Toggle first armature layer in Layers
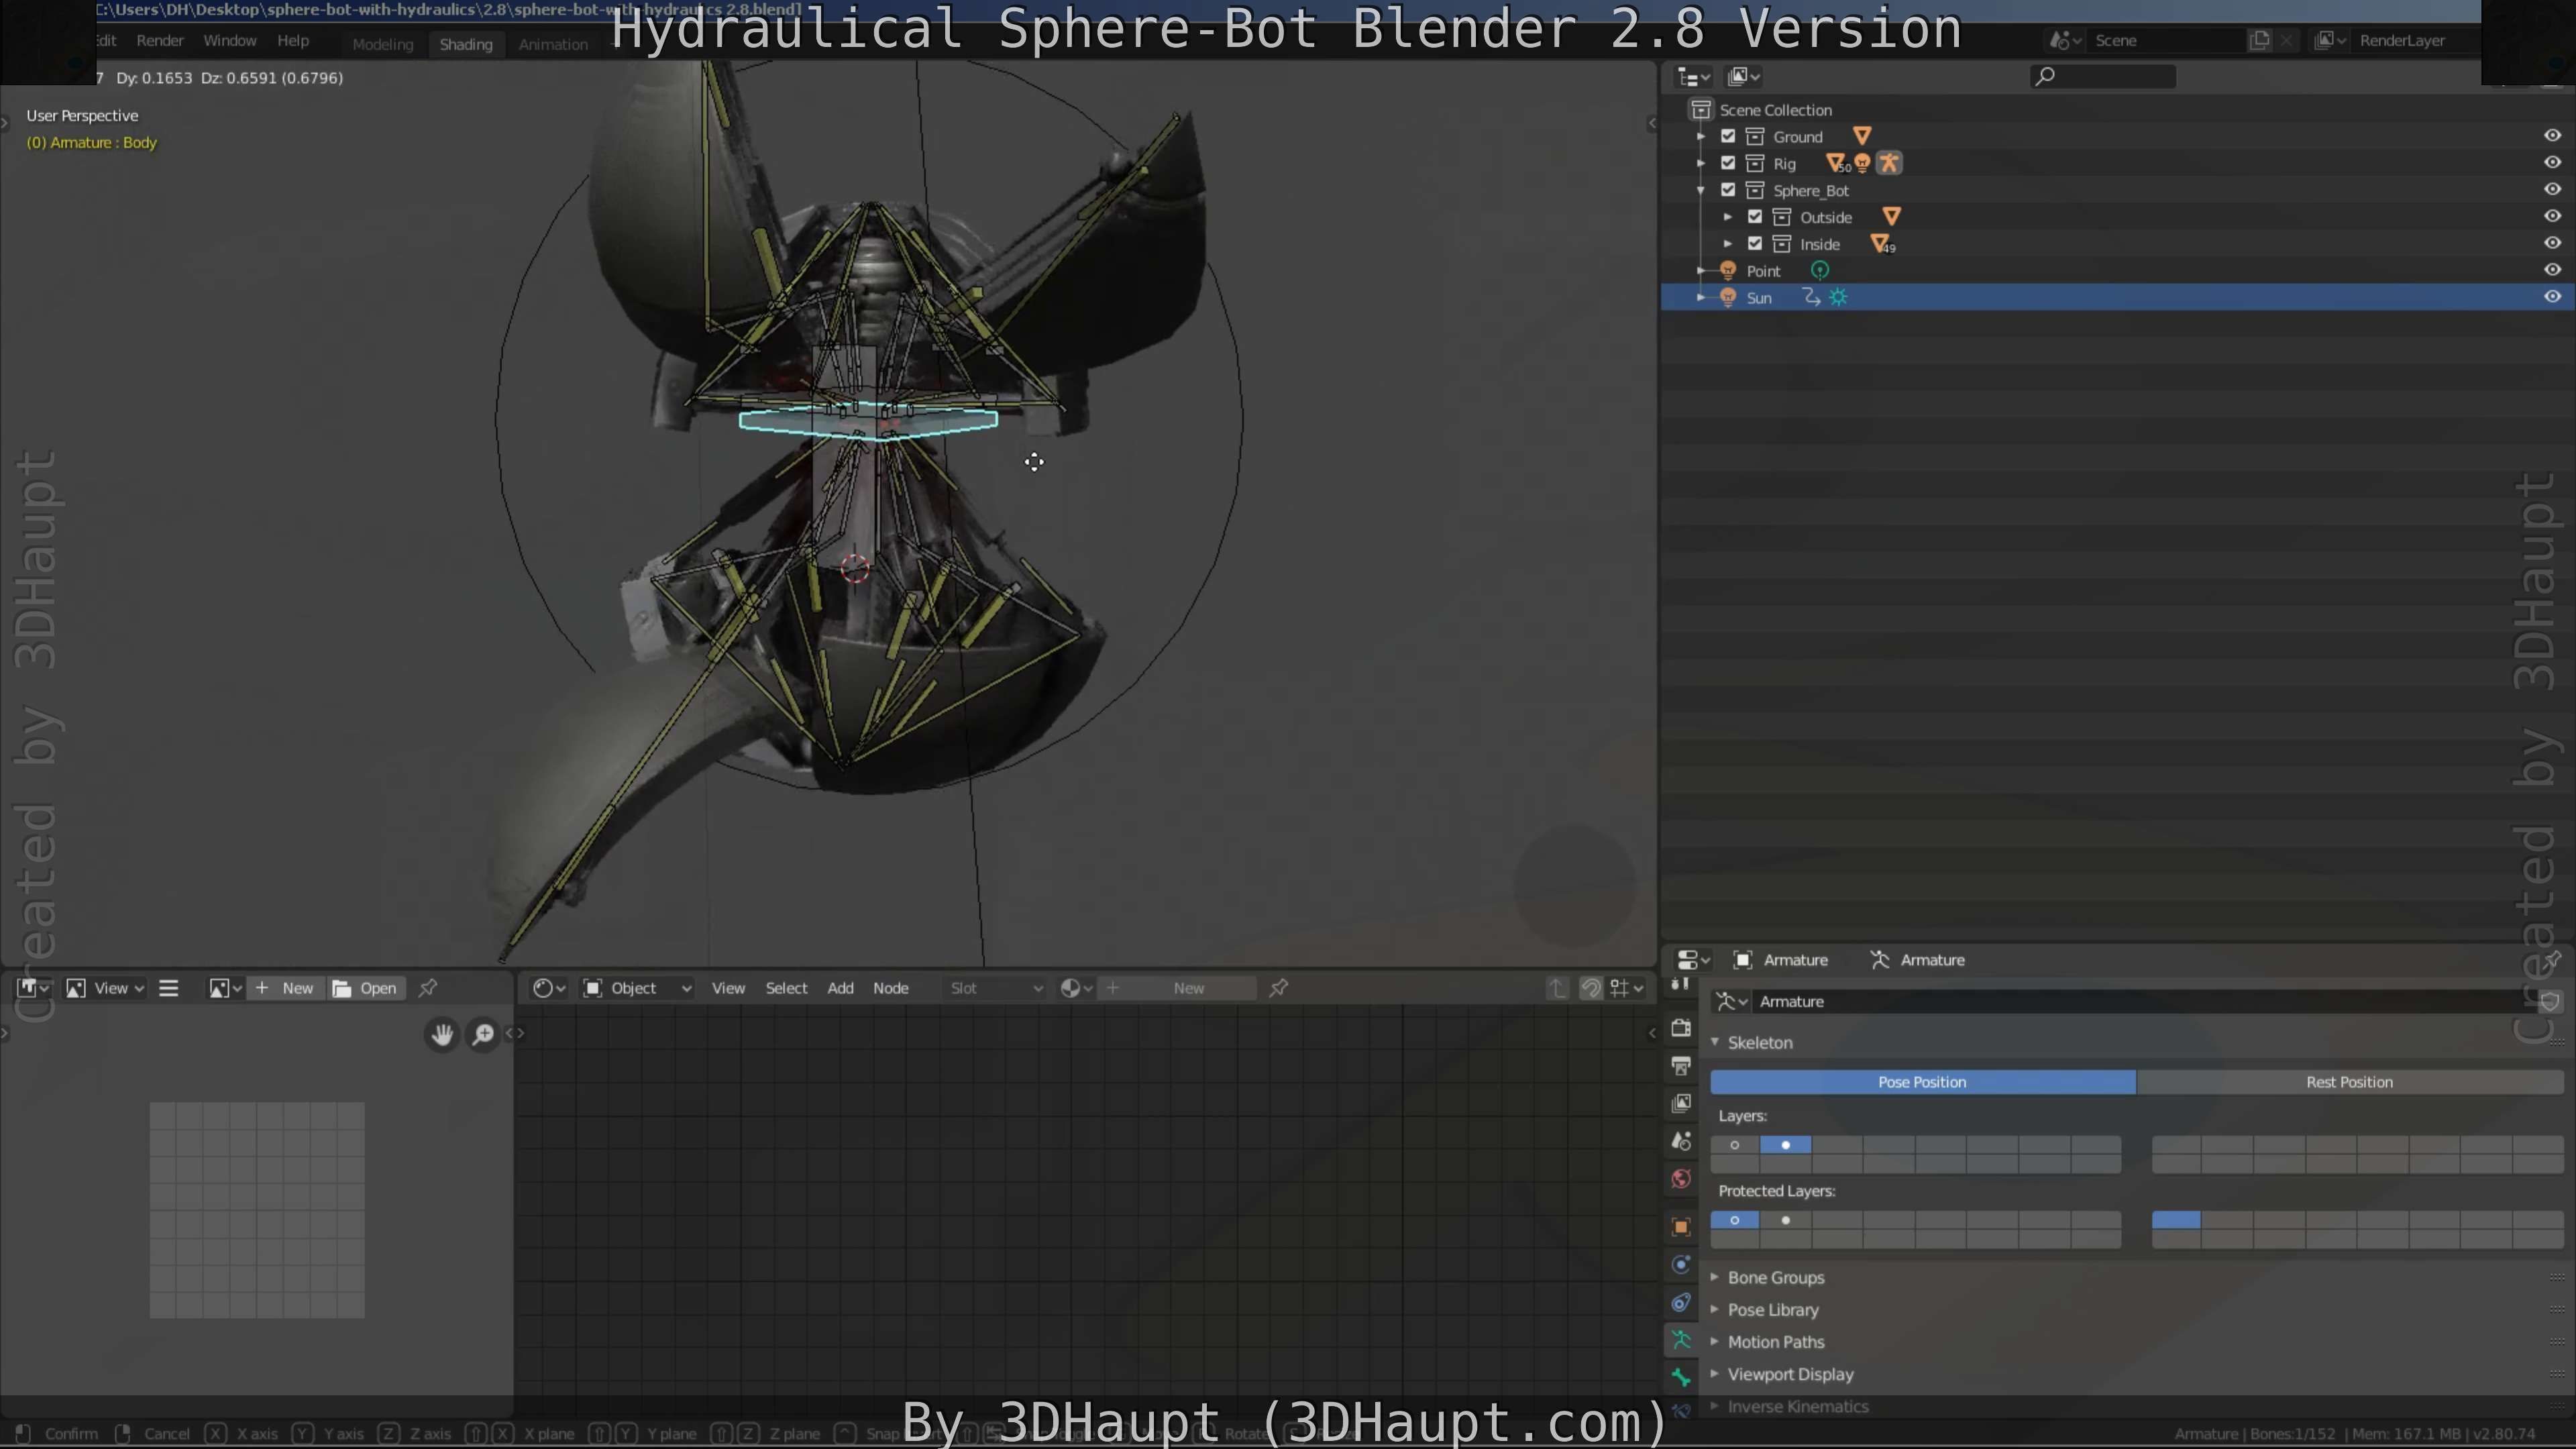This screenshot has width=2576, height=1449. tap(1735, 1145)
